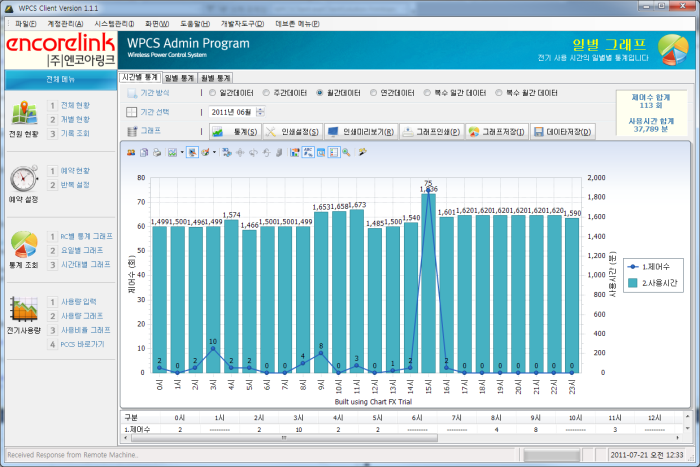This screenshot has width=700, height=467.
Task: Open the PCCS 바로가기 link
Action: pos(82,344)
